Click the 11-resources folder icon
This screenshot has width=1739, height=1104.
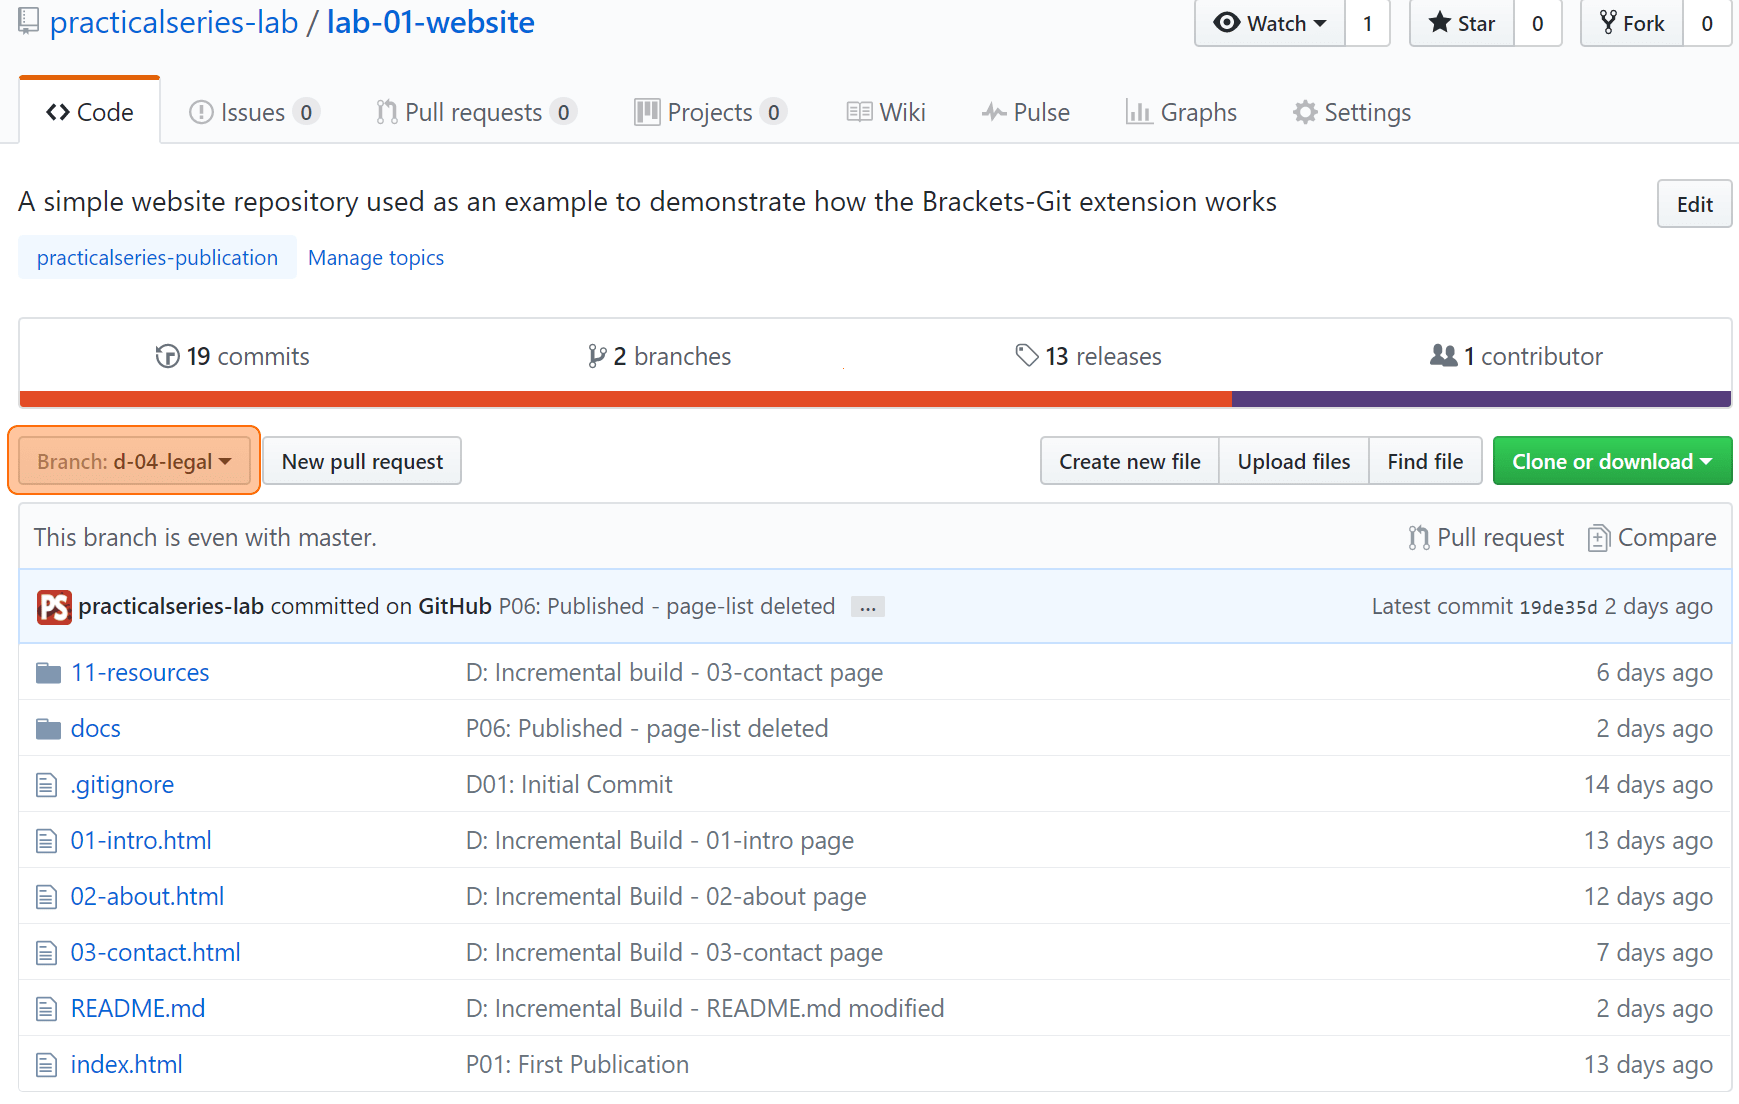pos(48,673)
